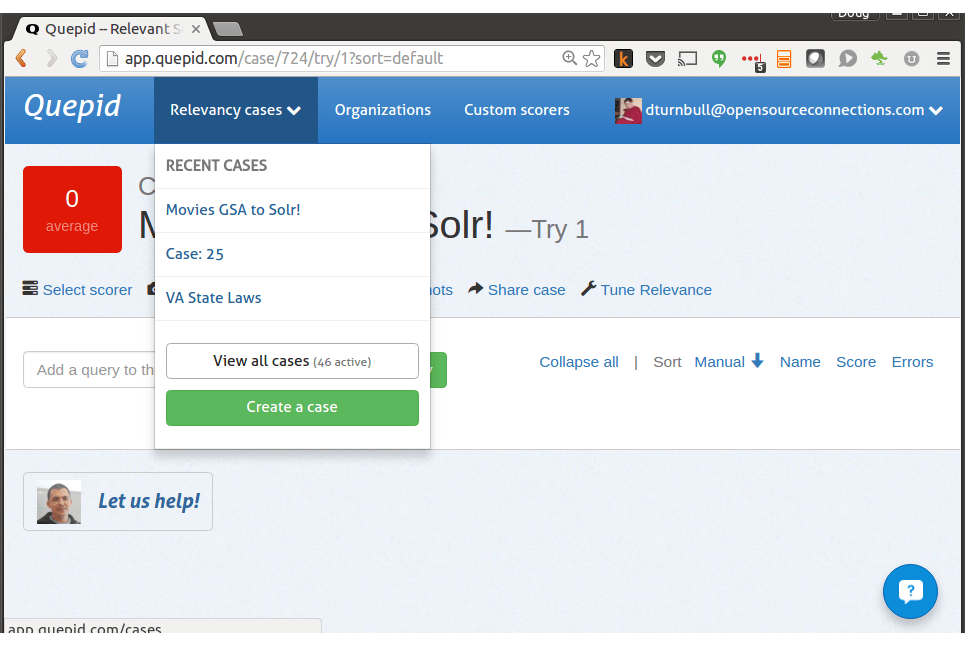Open the Organizations menu item
The height and width of the screenshot is (646, 965).
[x=383, y=110]
